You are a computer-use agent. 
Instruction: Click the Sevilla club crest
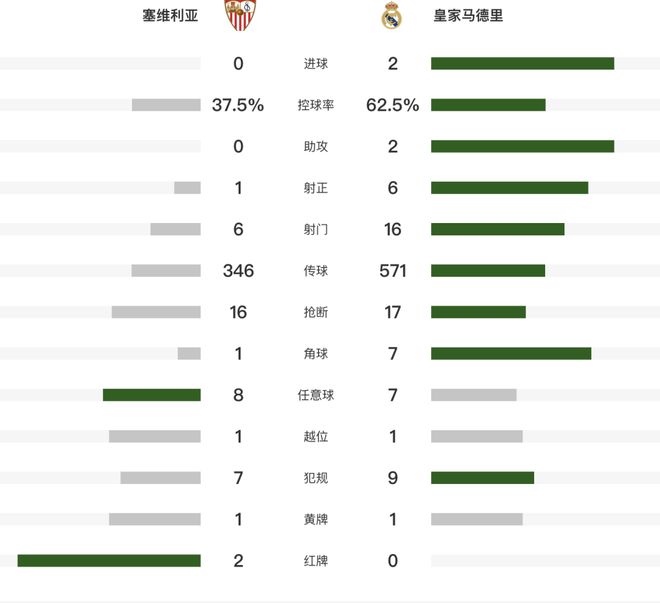coord(238,16)
